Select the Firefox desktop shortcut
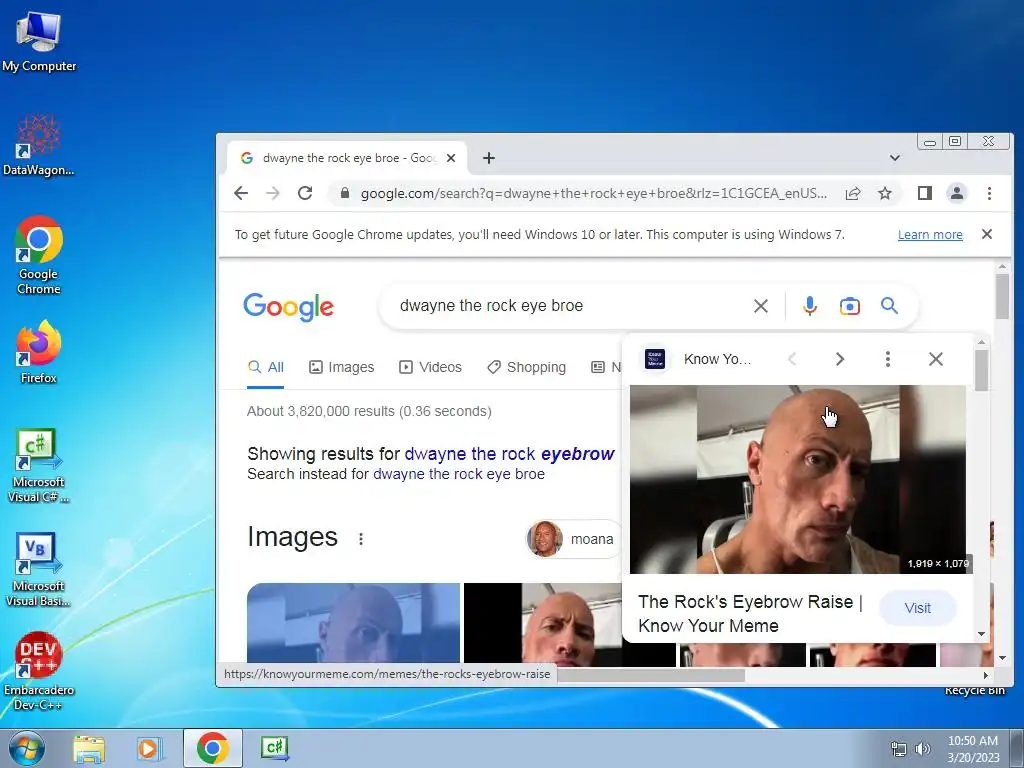This screenshot has width=1024, height=768. 39,353
